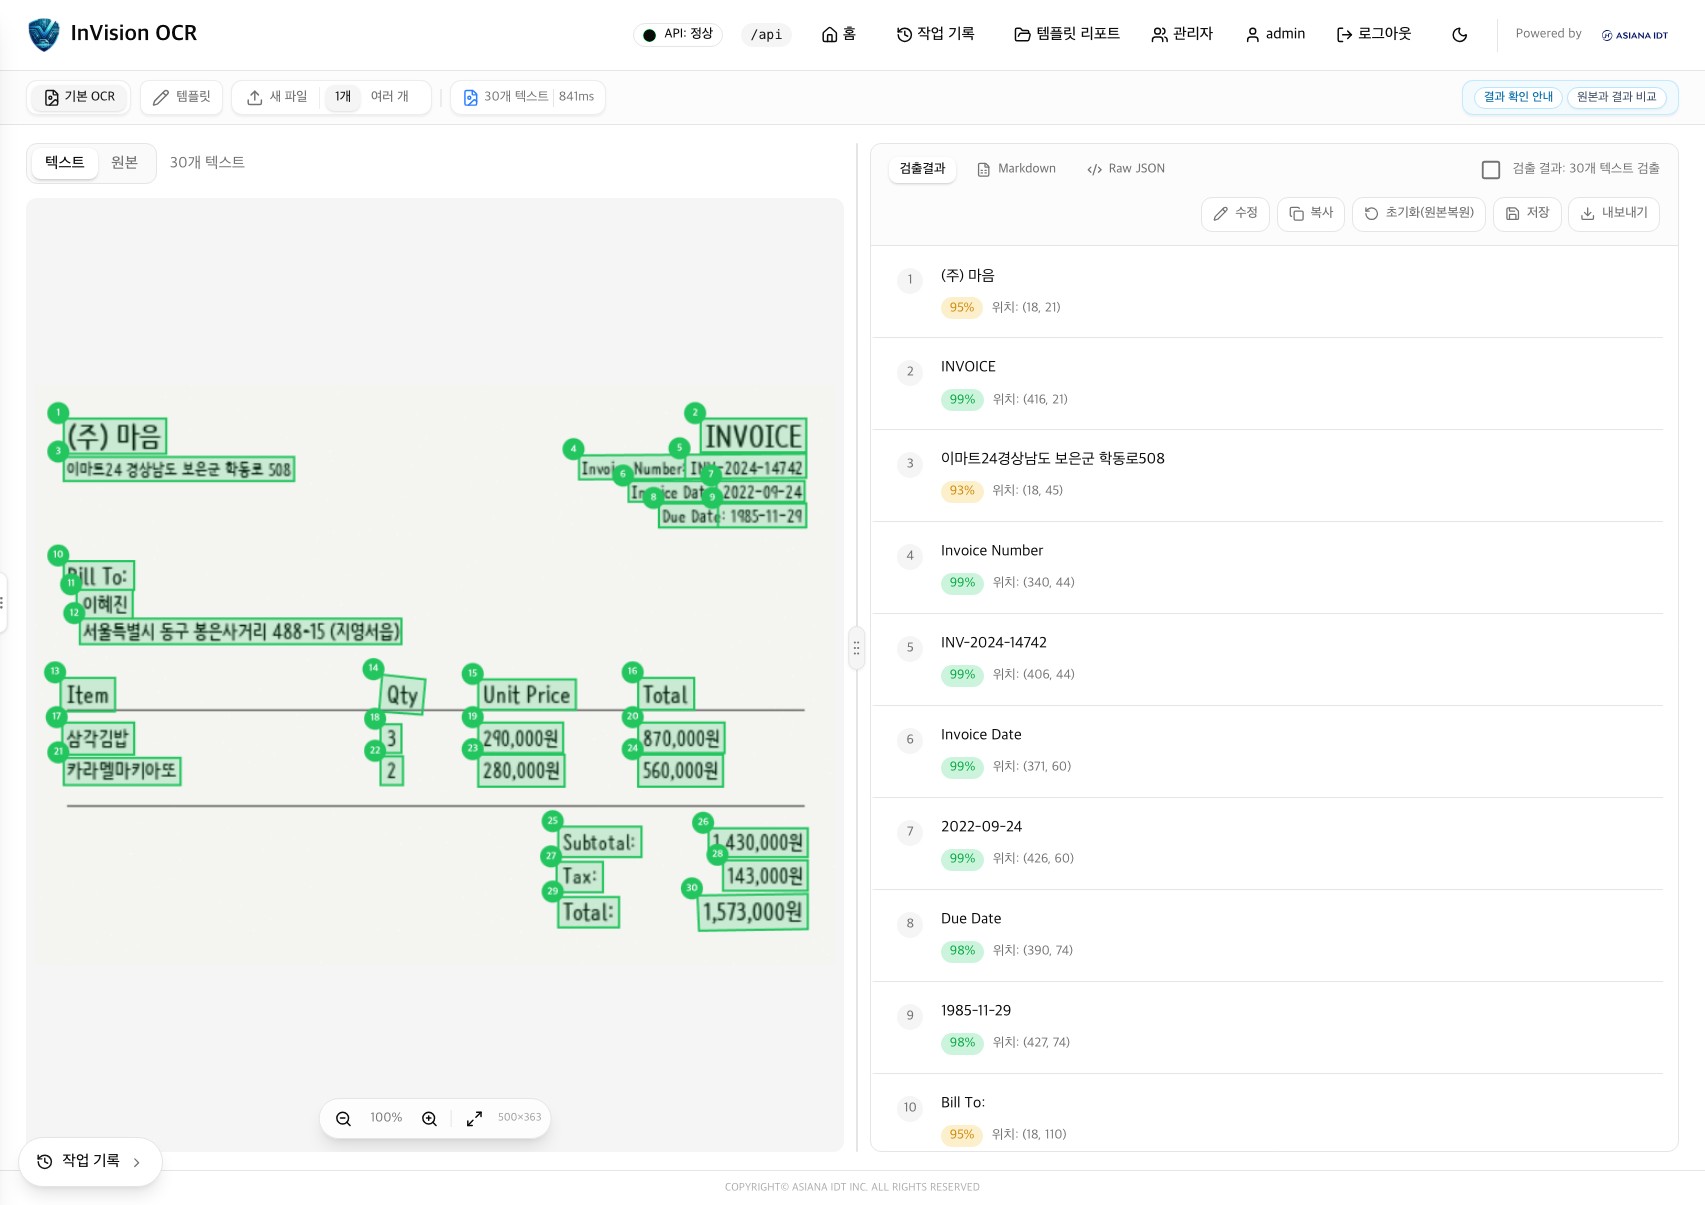Click the API: 정상 status badge

pos(678,35)
